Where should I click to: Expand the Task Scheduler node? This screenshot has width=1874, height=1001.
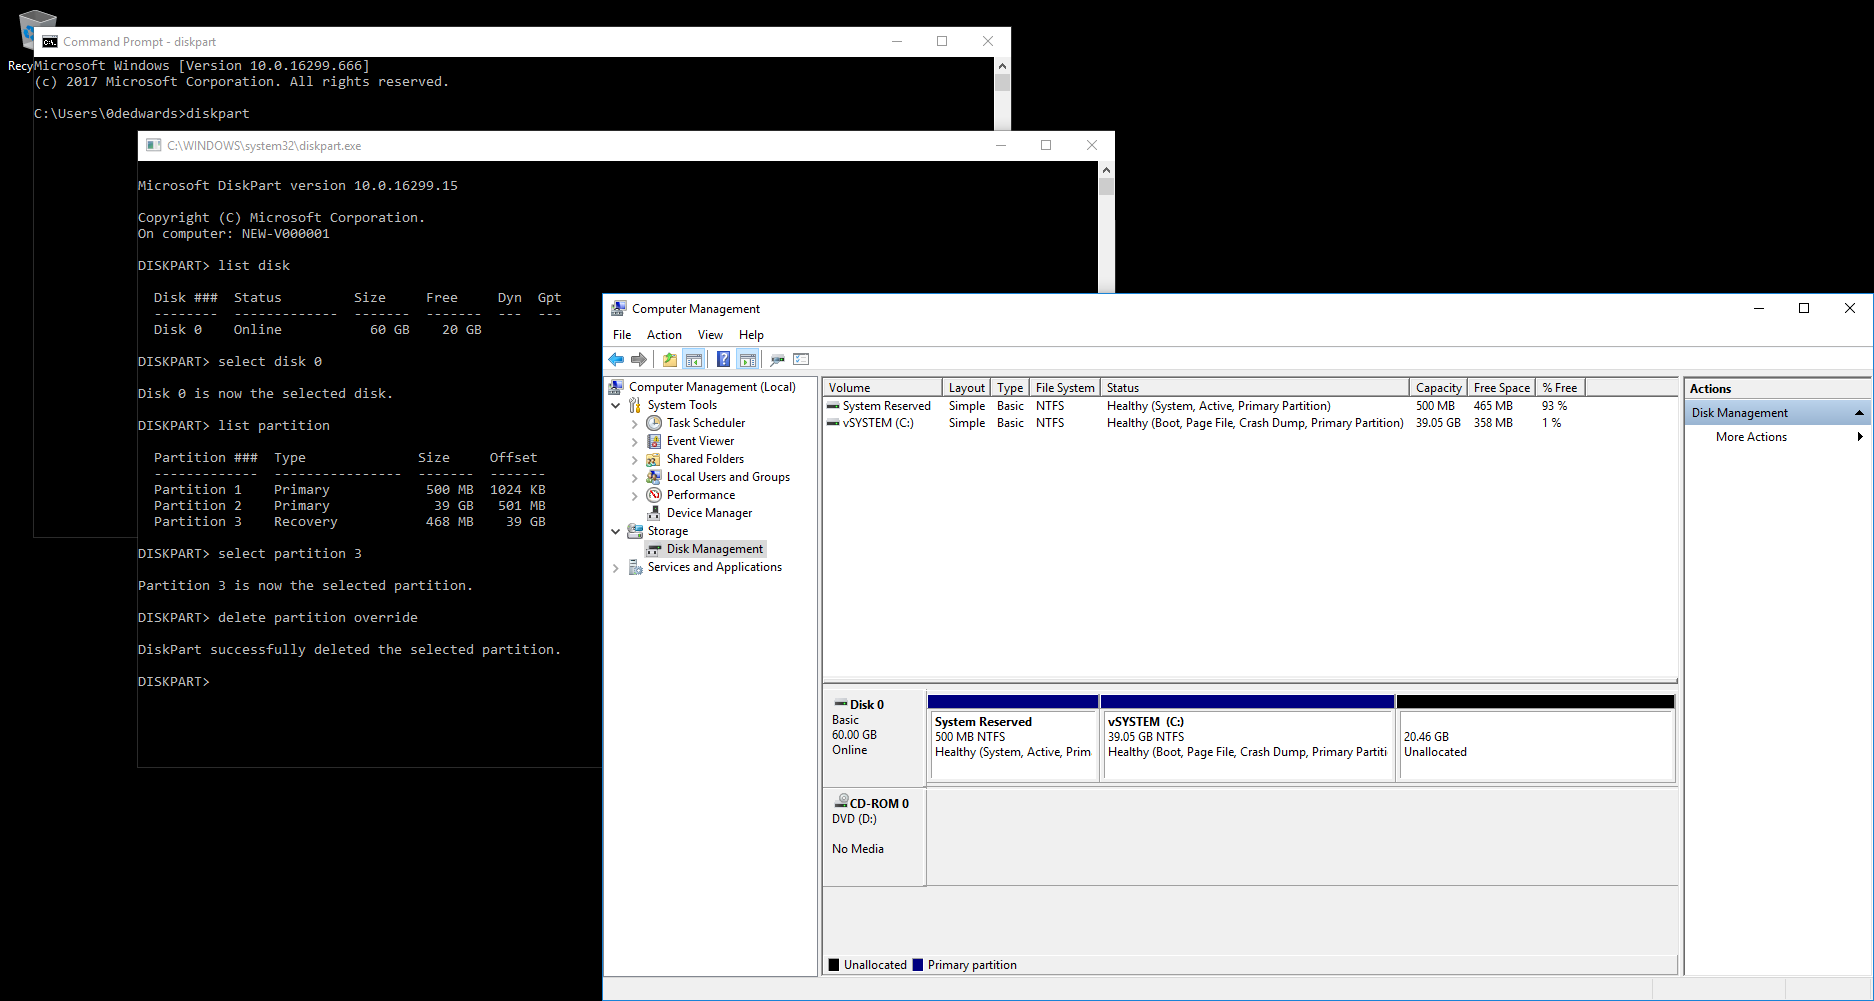[x=634, y=423]
